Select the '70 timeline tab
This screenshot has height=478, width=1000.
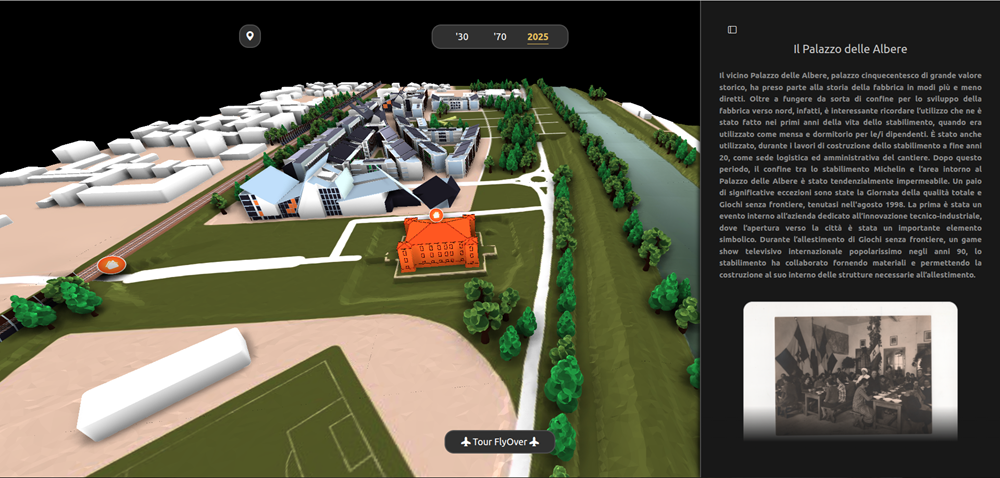pos(499,37)
